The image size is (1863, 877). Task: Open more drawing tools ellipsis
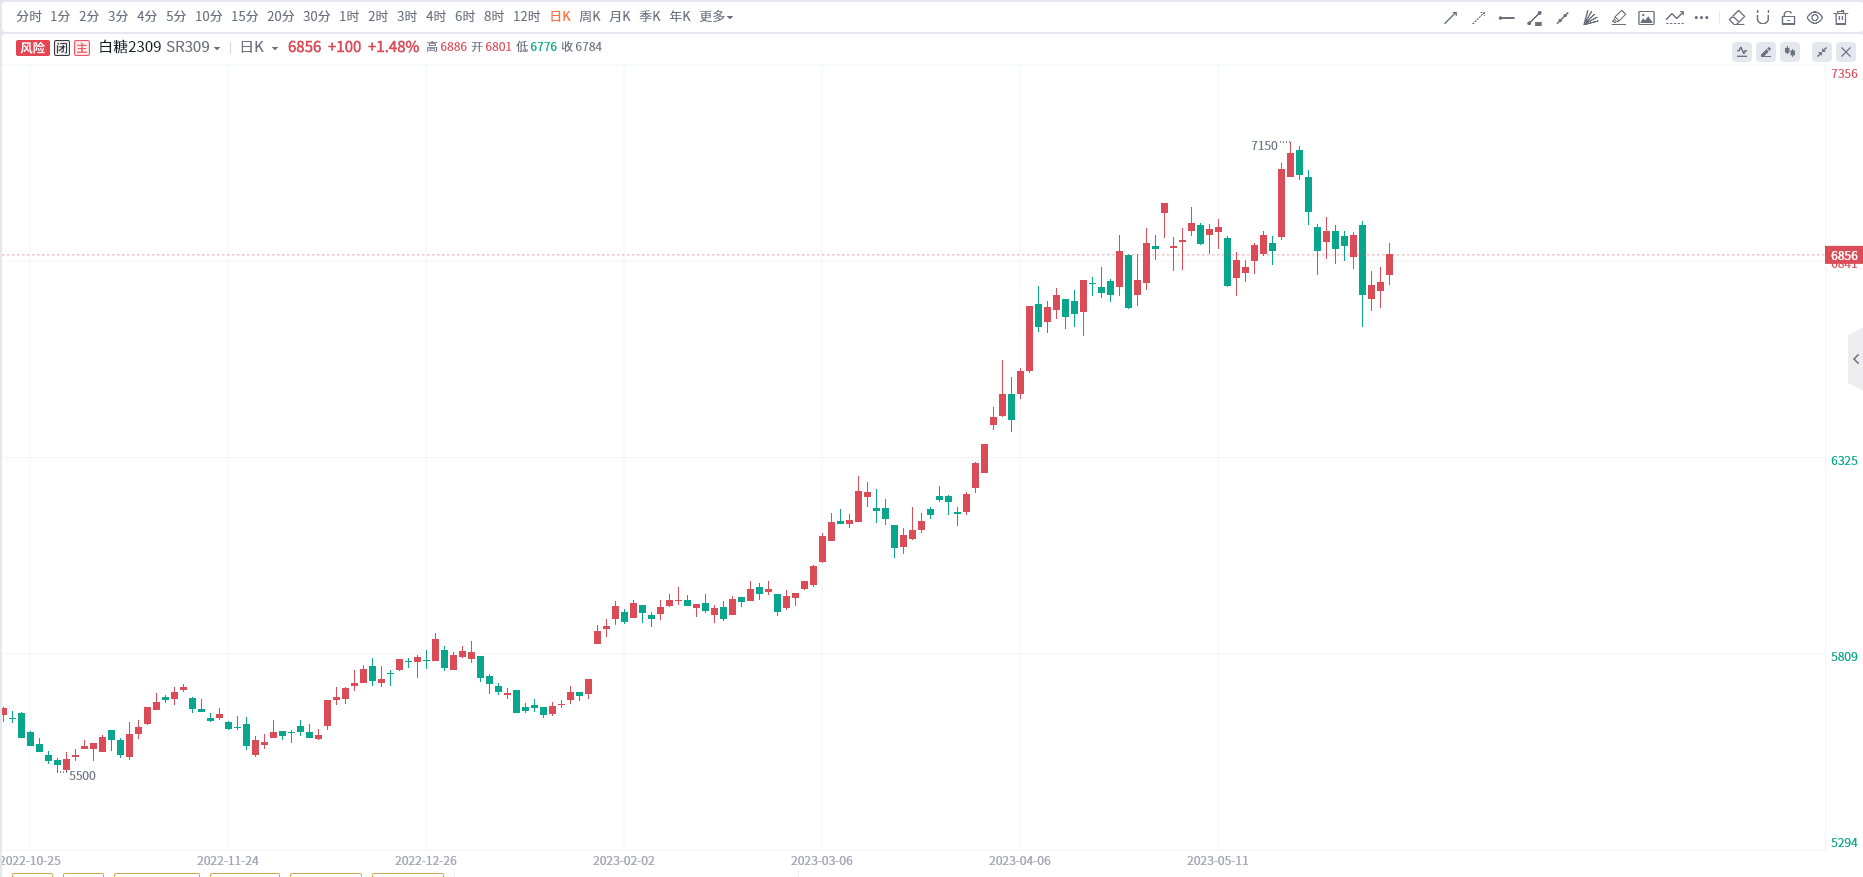click(x=1702, y=17)
